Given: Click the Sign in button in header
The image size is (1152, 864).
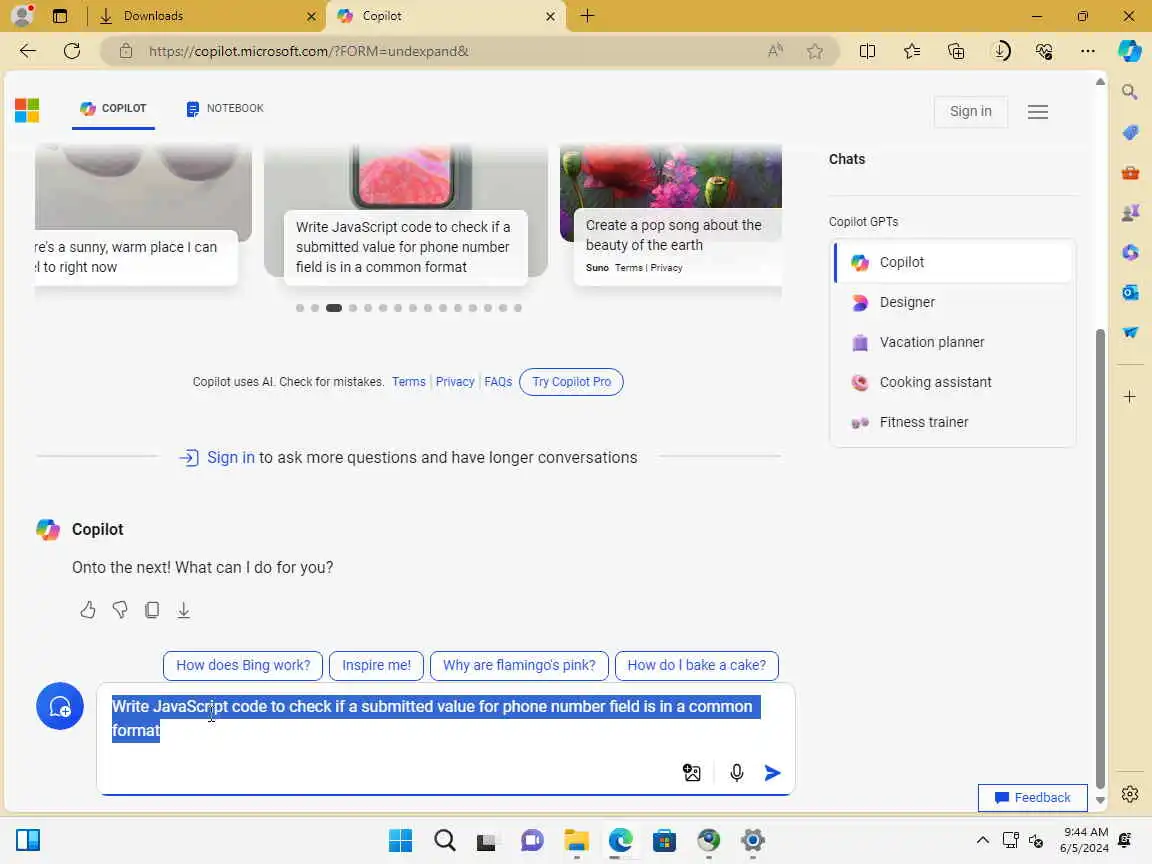Looking at the screenshot, I should pos(970,111).
